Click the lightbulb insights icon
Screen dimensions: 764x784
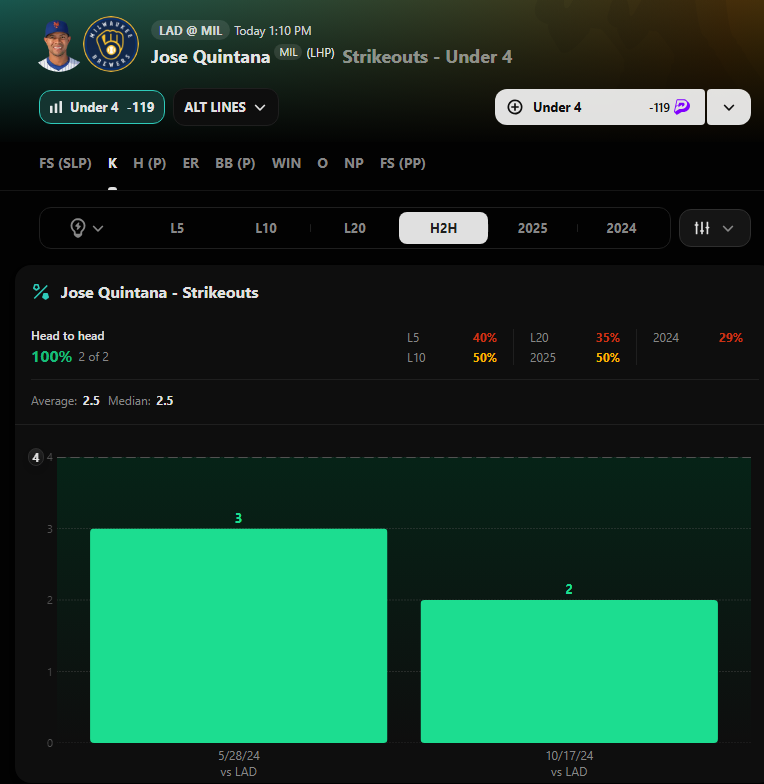click(x=78, y=228)
